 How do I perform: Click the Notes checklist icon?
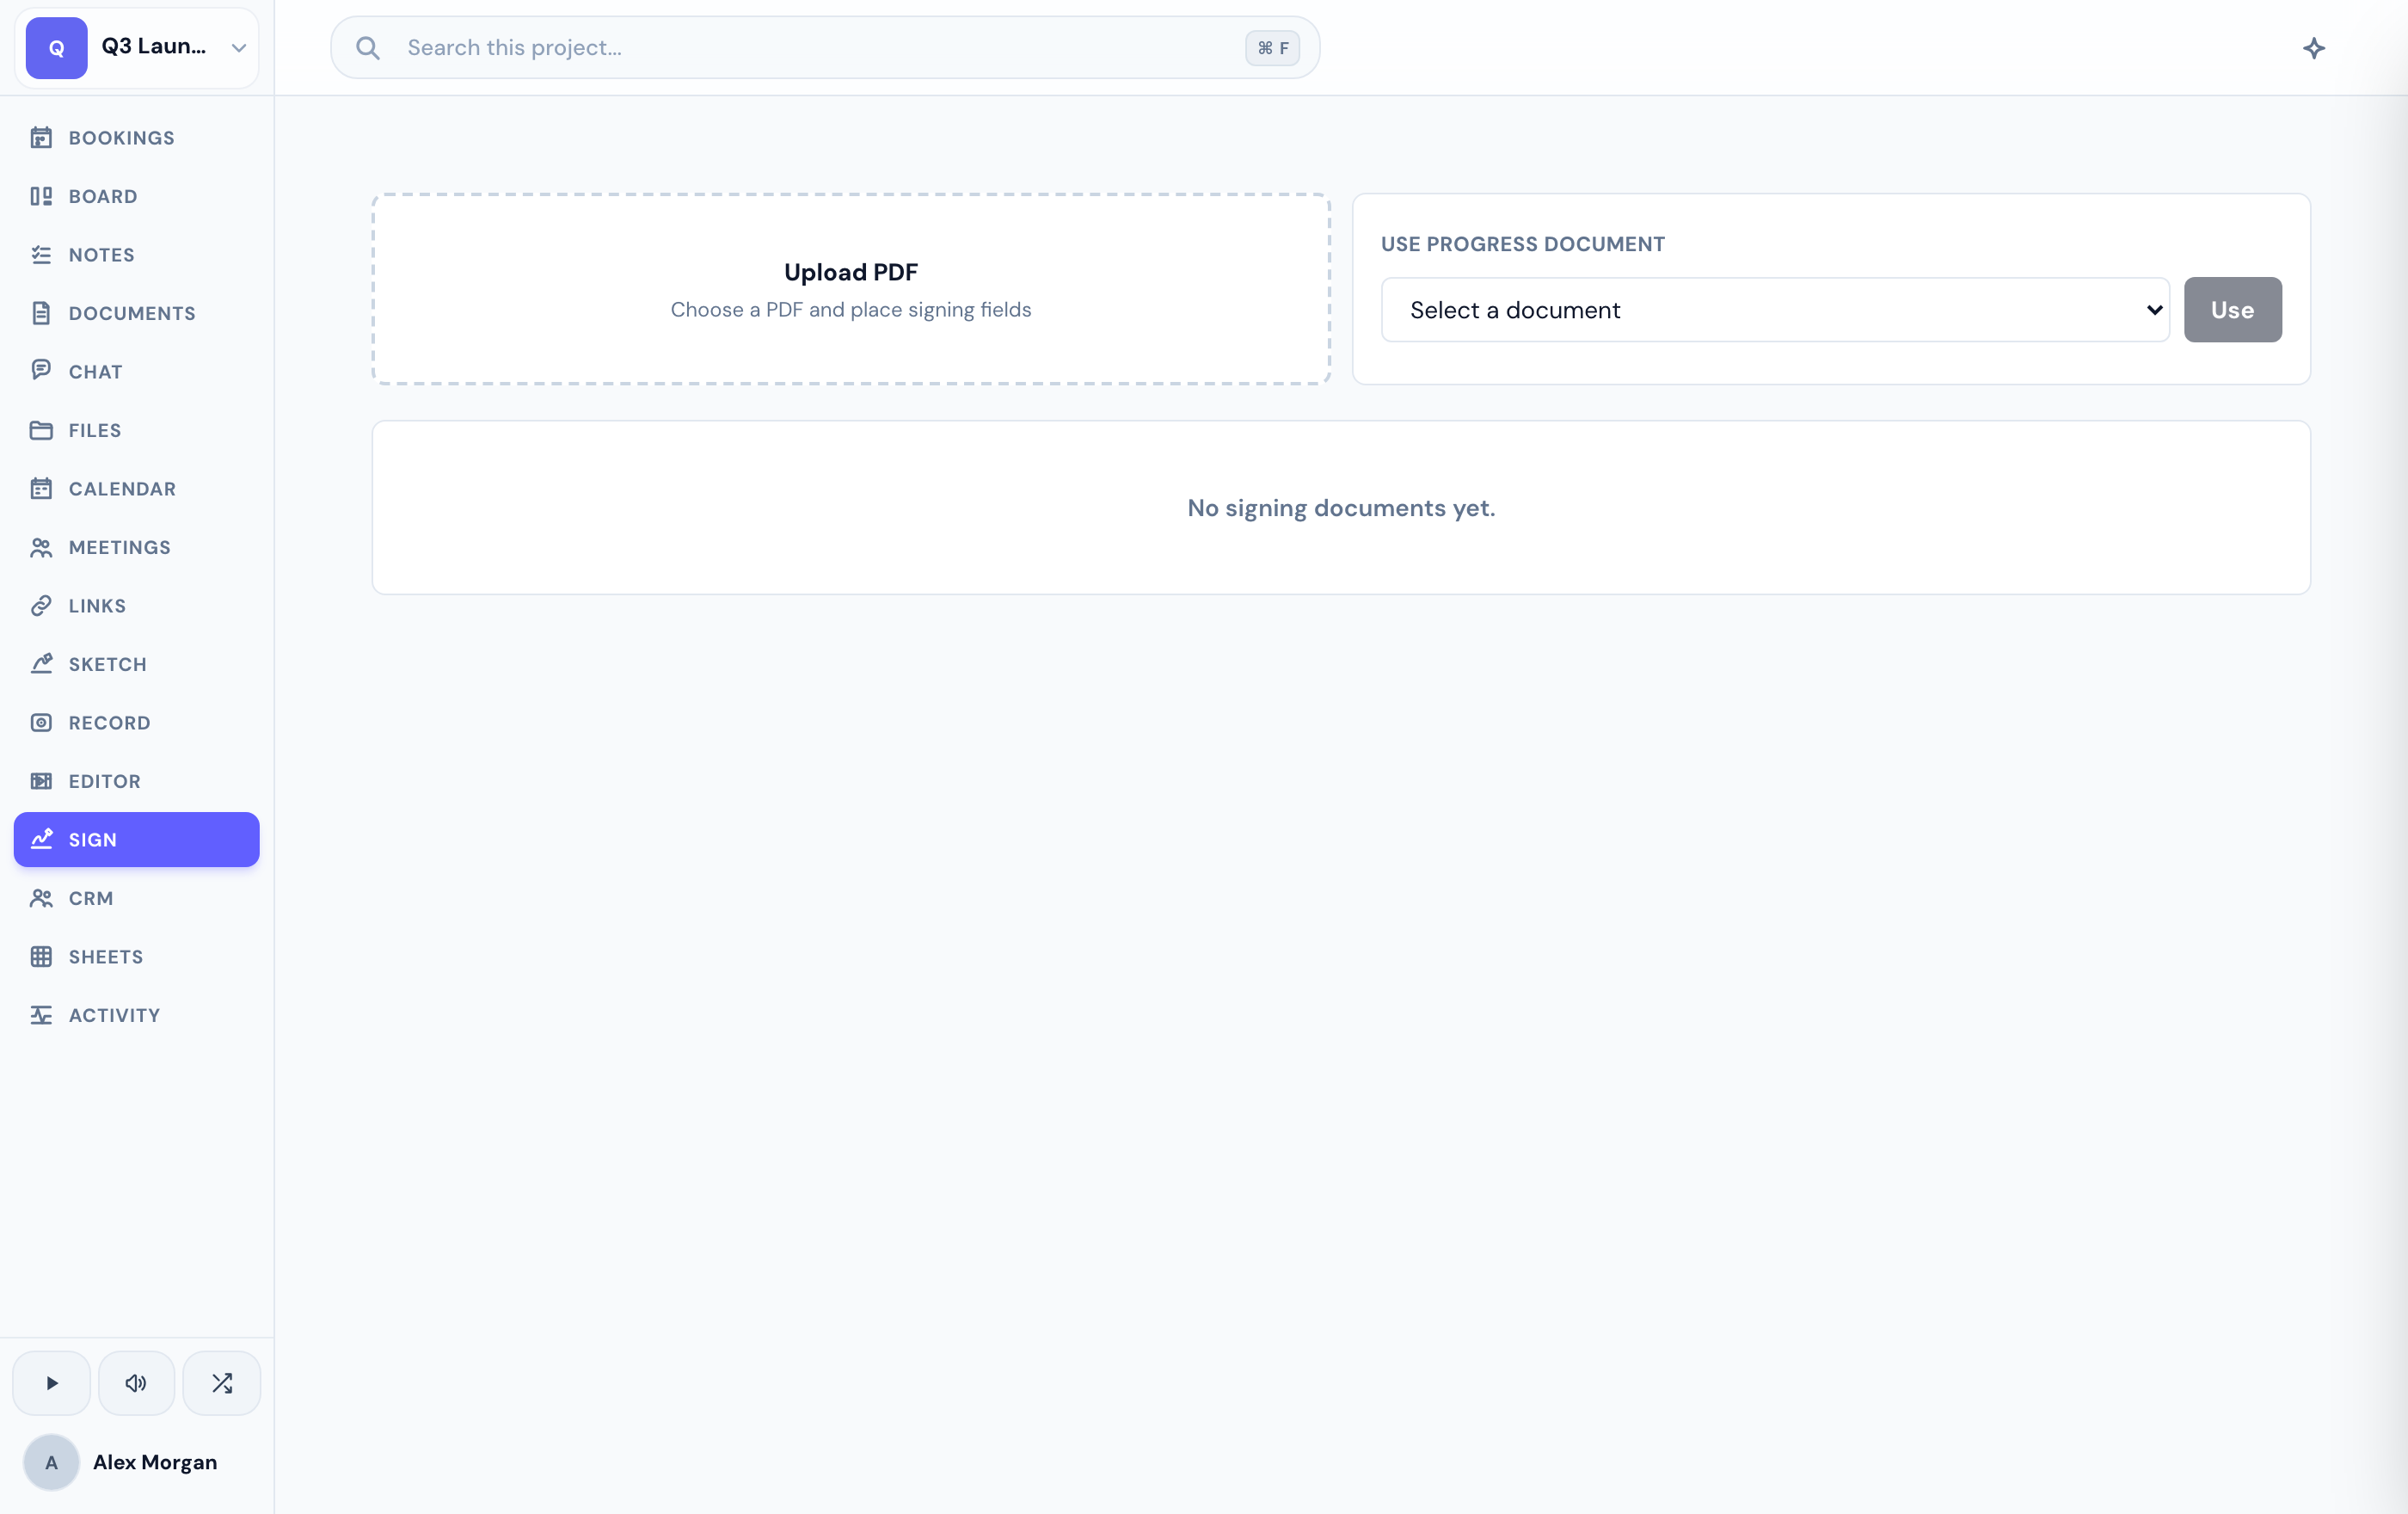click(41, 255)
